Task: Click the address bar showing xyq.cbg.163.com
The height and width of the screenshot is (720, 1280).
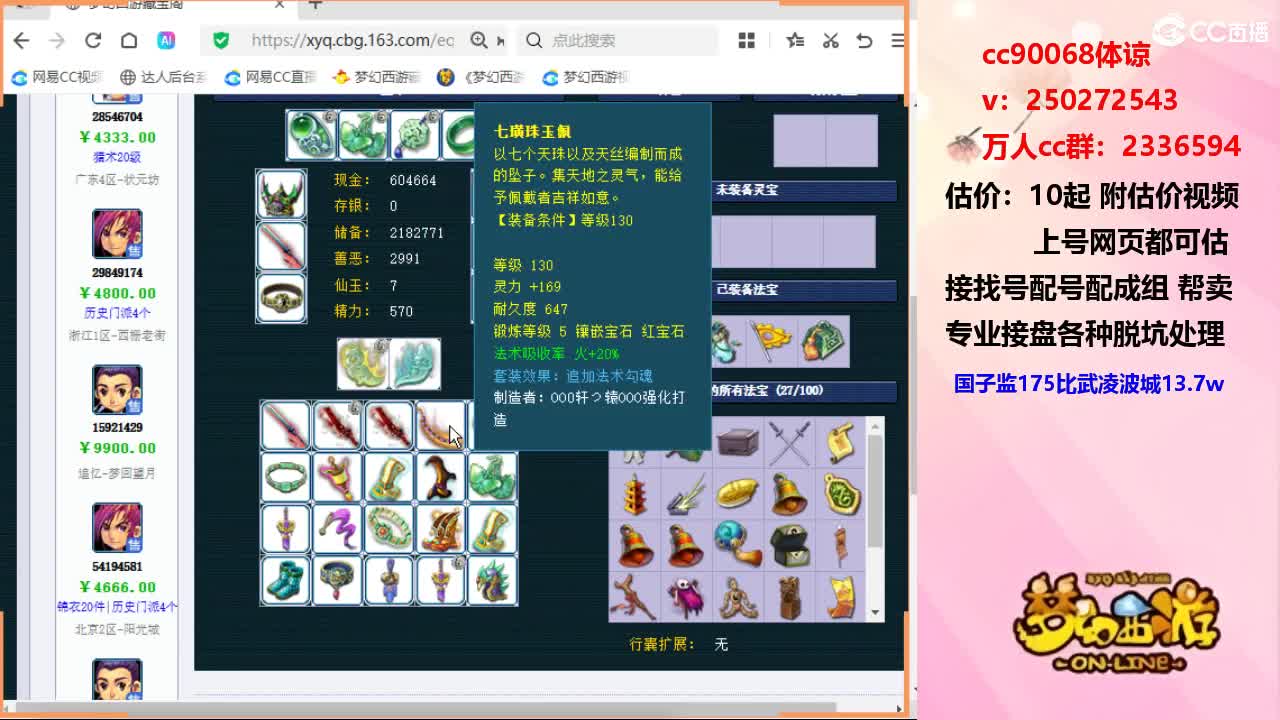Action: (x=352, y=40)
